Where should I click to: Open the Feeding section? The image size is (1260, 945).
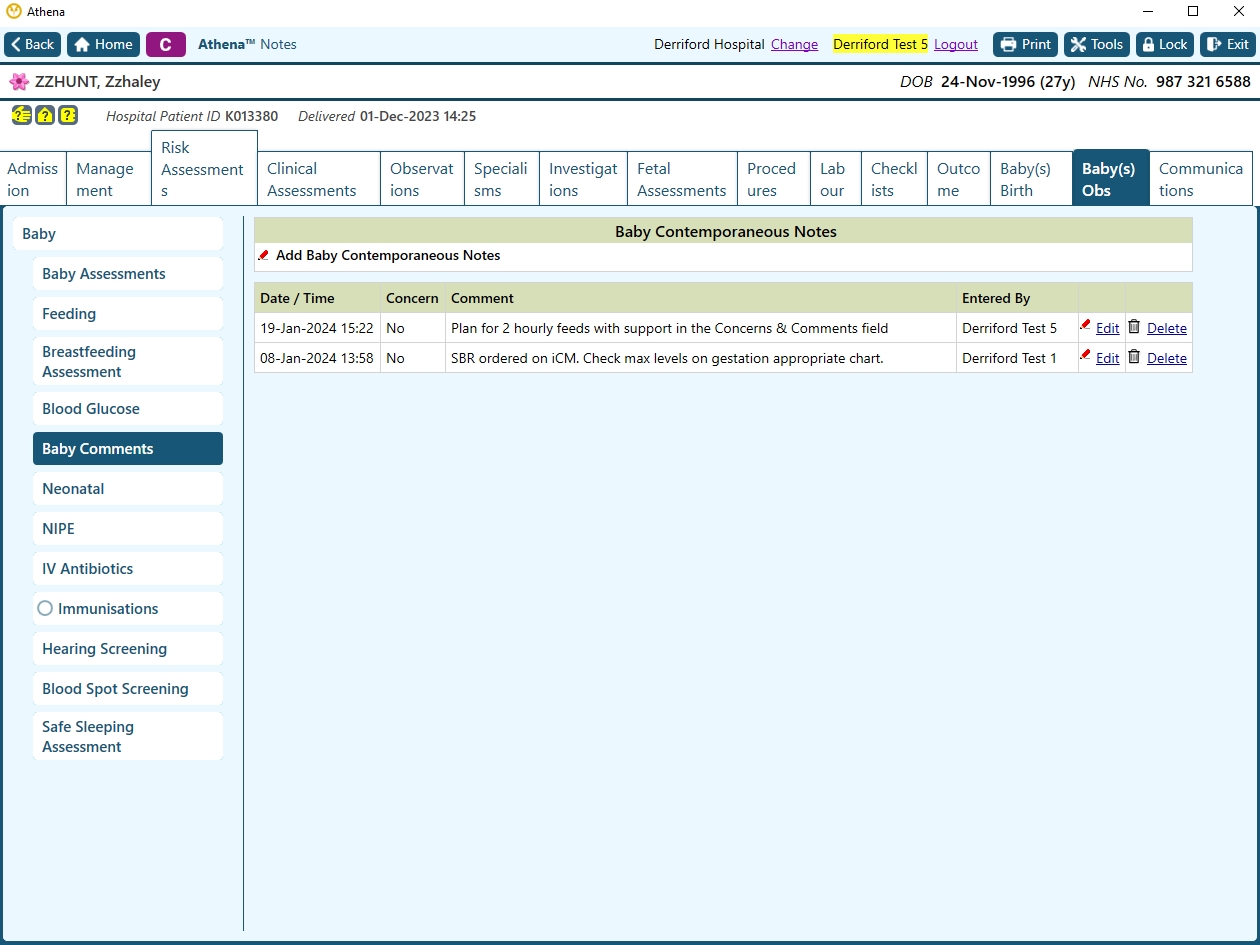tap(127, 314)
